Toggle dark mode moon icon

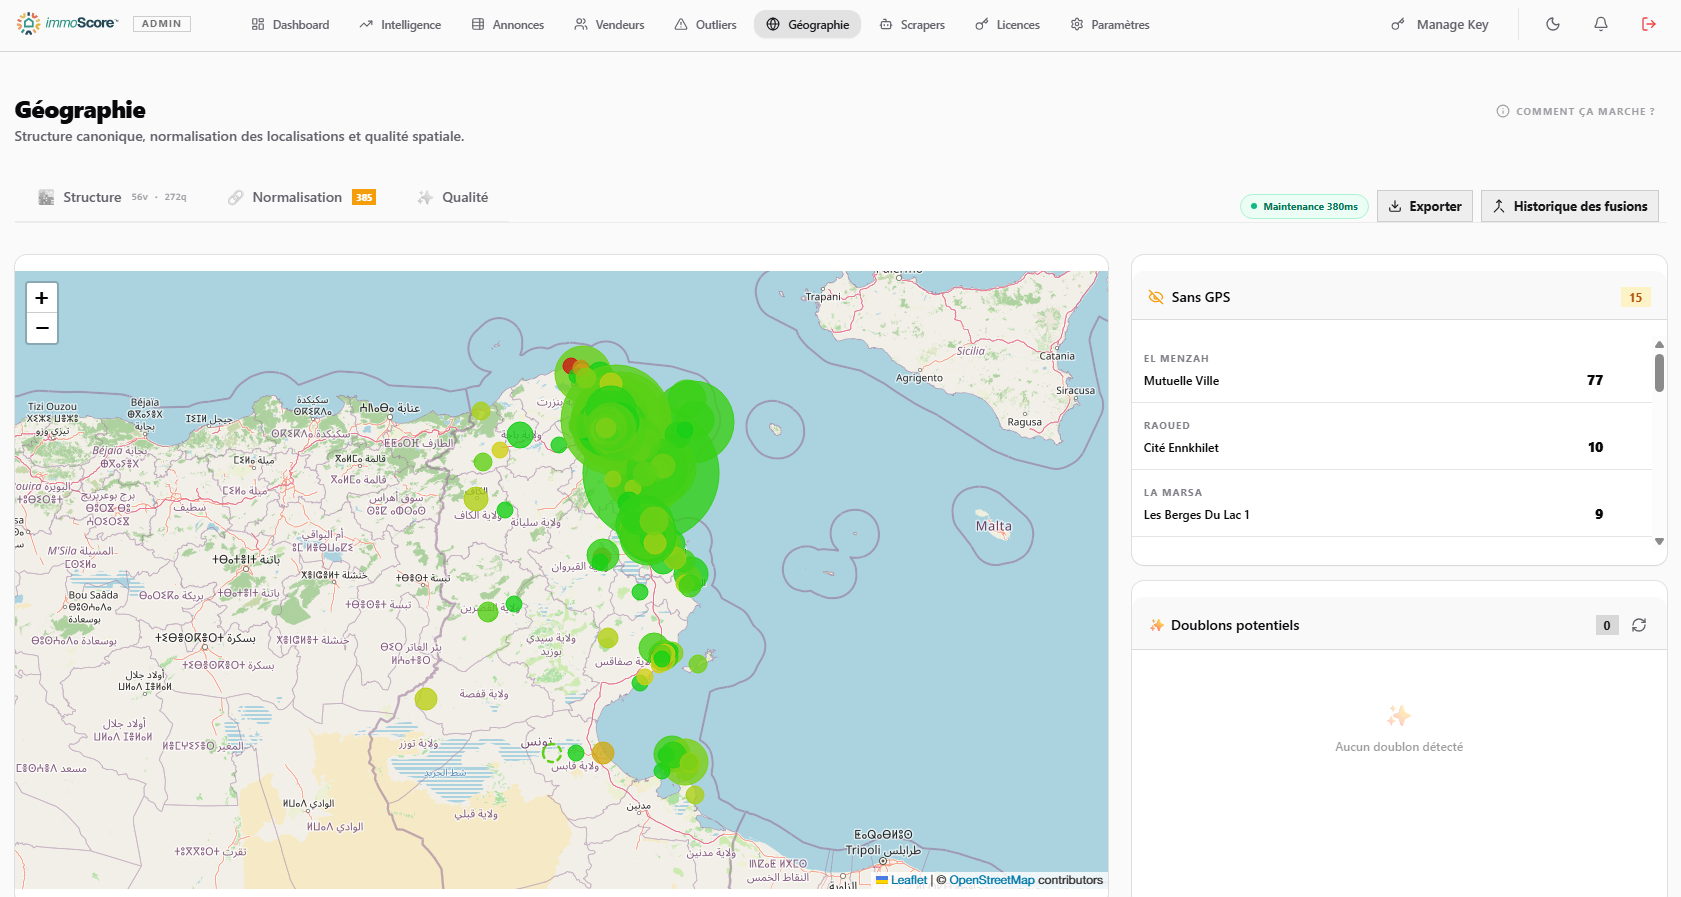[x=1553, y=24]
